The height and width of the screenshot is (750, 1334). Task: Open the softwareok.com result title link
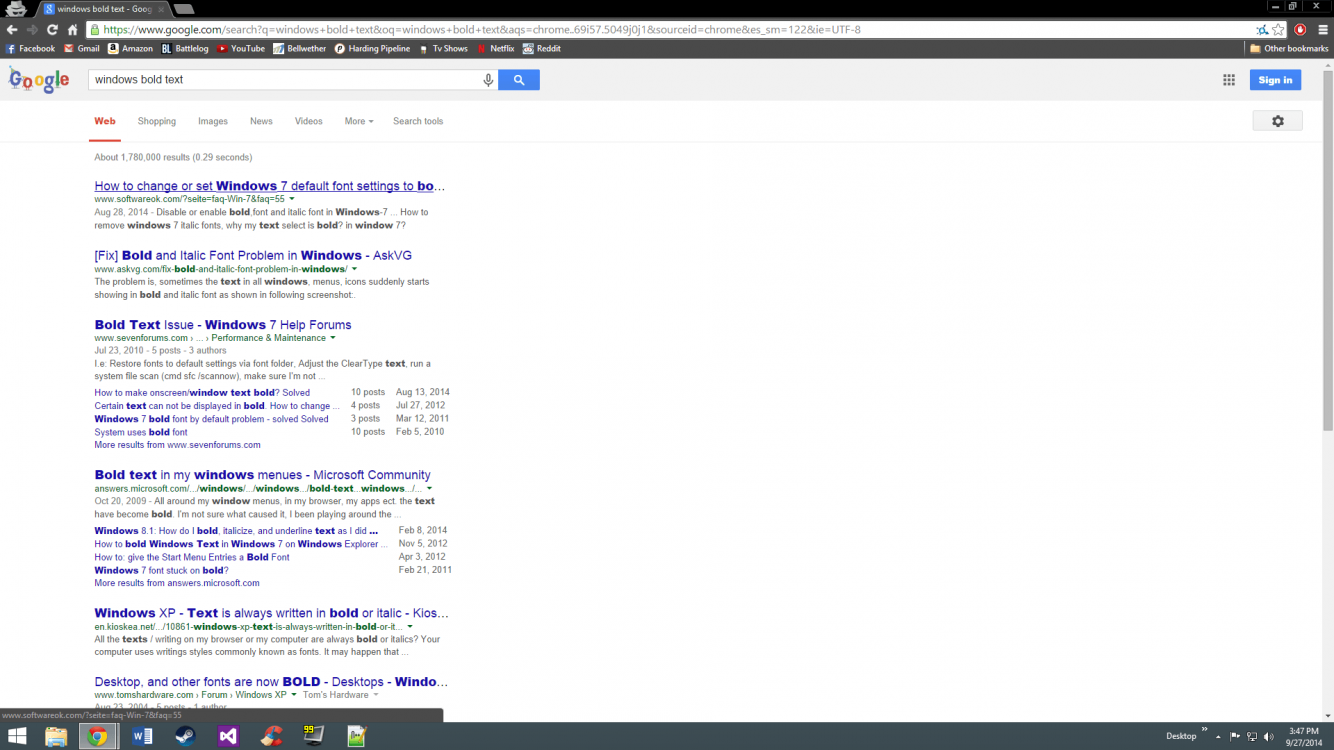point(270,186)
